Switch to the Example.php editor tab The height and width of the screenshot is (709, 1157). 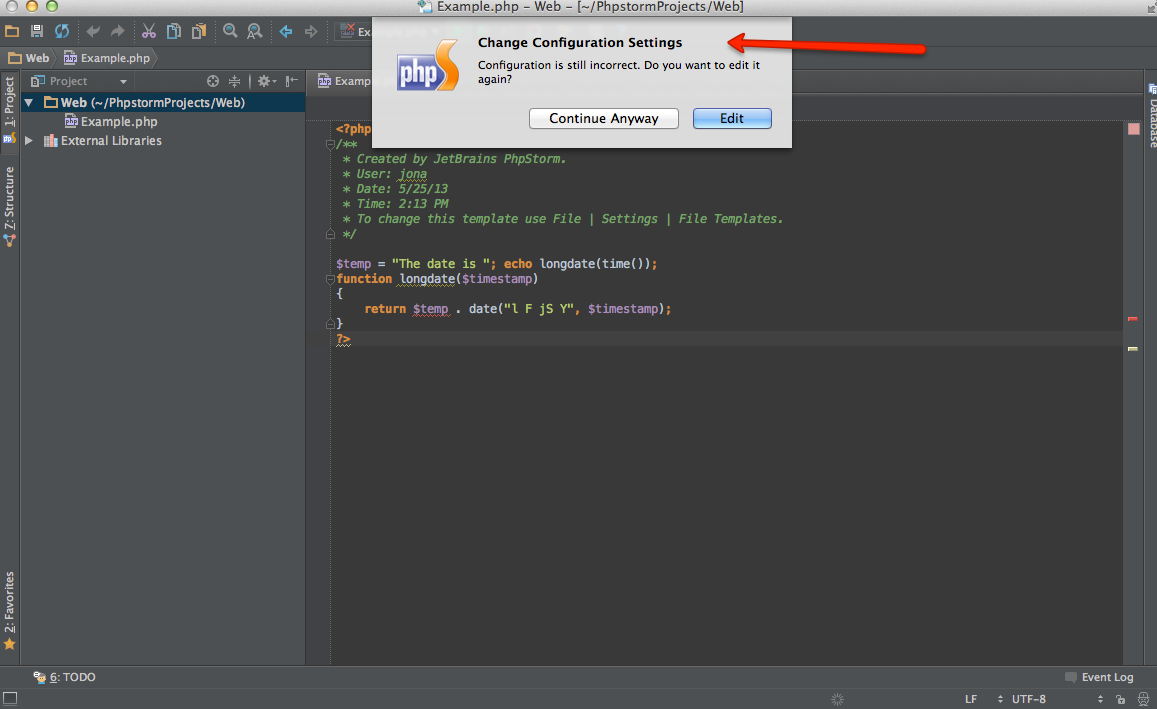point(344,81)
